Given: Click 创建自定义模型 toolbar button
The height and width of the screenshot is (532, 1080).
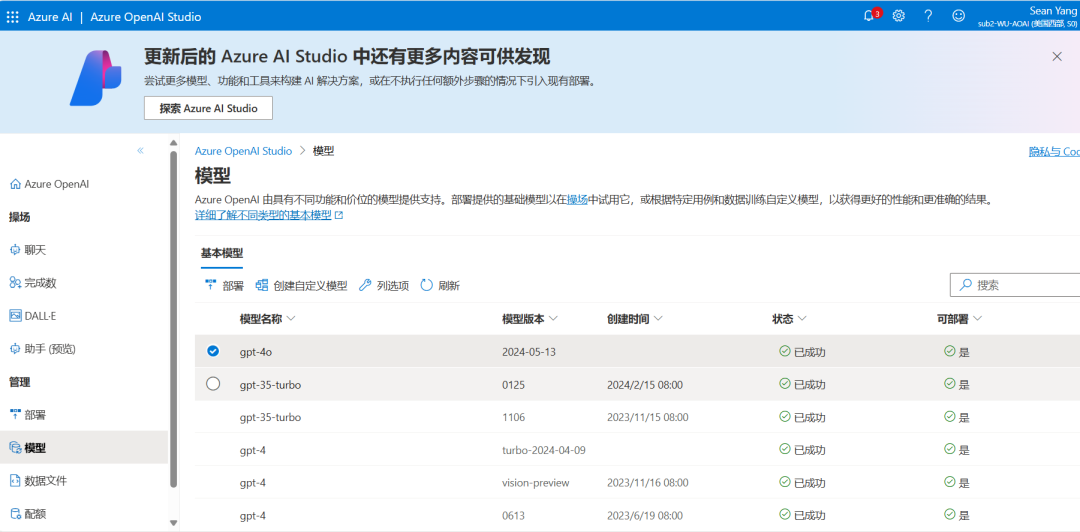Looking at the screenshot, I should click(x=301, y=285).
